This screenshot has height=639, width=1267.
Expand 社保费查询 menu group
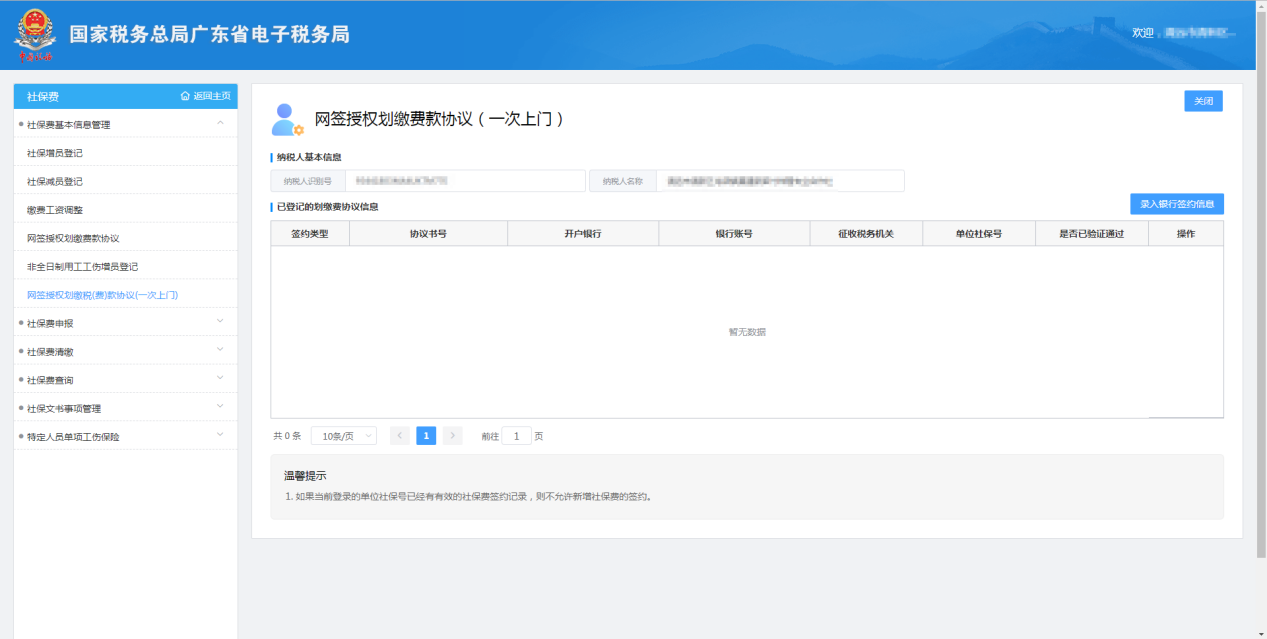[x=220, y=379]
